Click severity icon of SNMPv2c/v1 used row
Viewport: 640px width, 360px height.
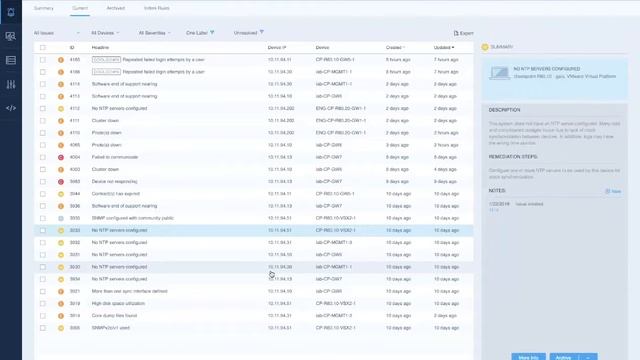(x=61, y=328)
